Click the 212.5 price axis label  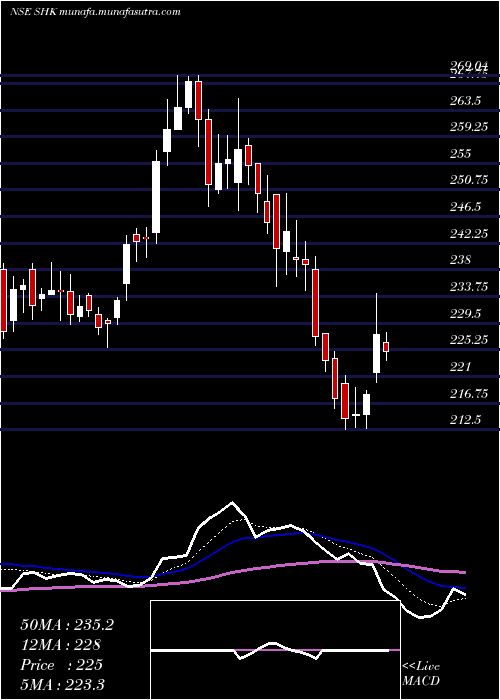coord(465,420)
